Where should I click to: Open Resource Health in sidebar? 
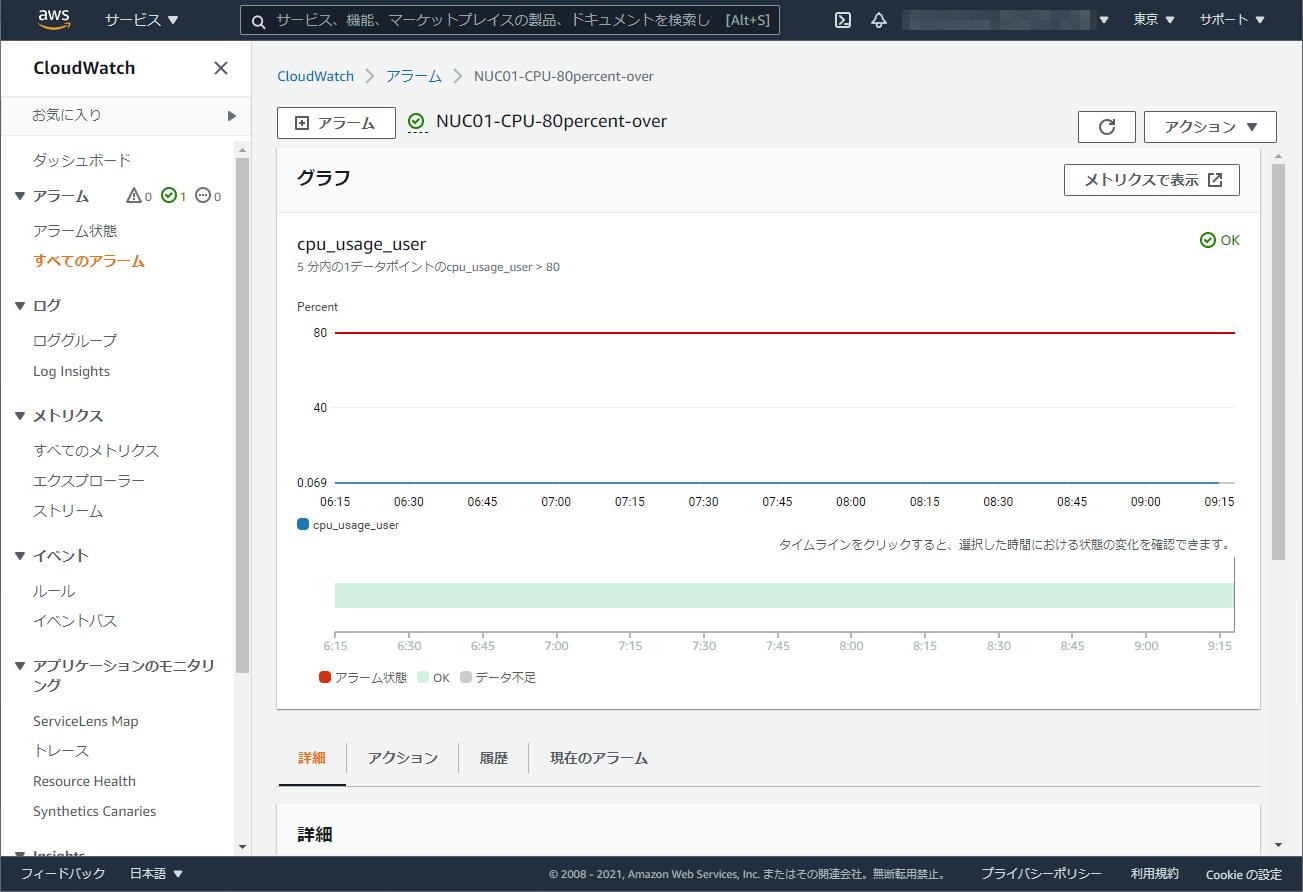tap(84, 781)
